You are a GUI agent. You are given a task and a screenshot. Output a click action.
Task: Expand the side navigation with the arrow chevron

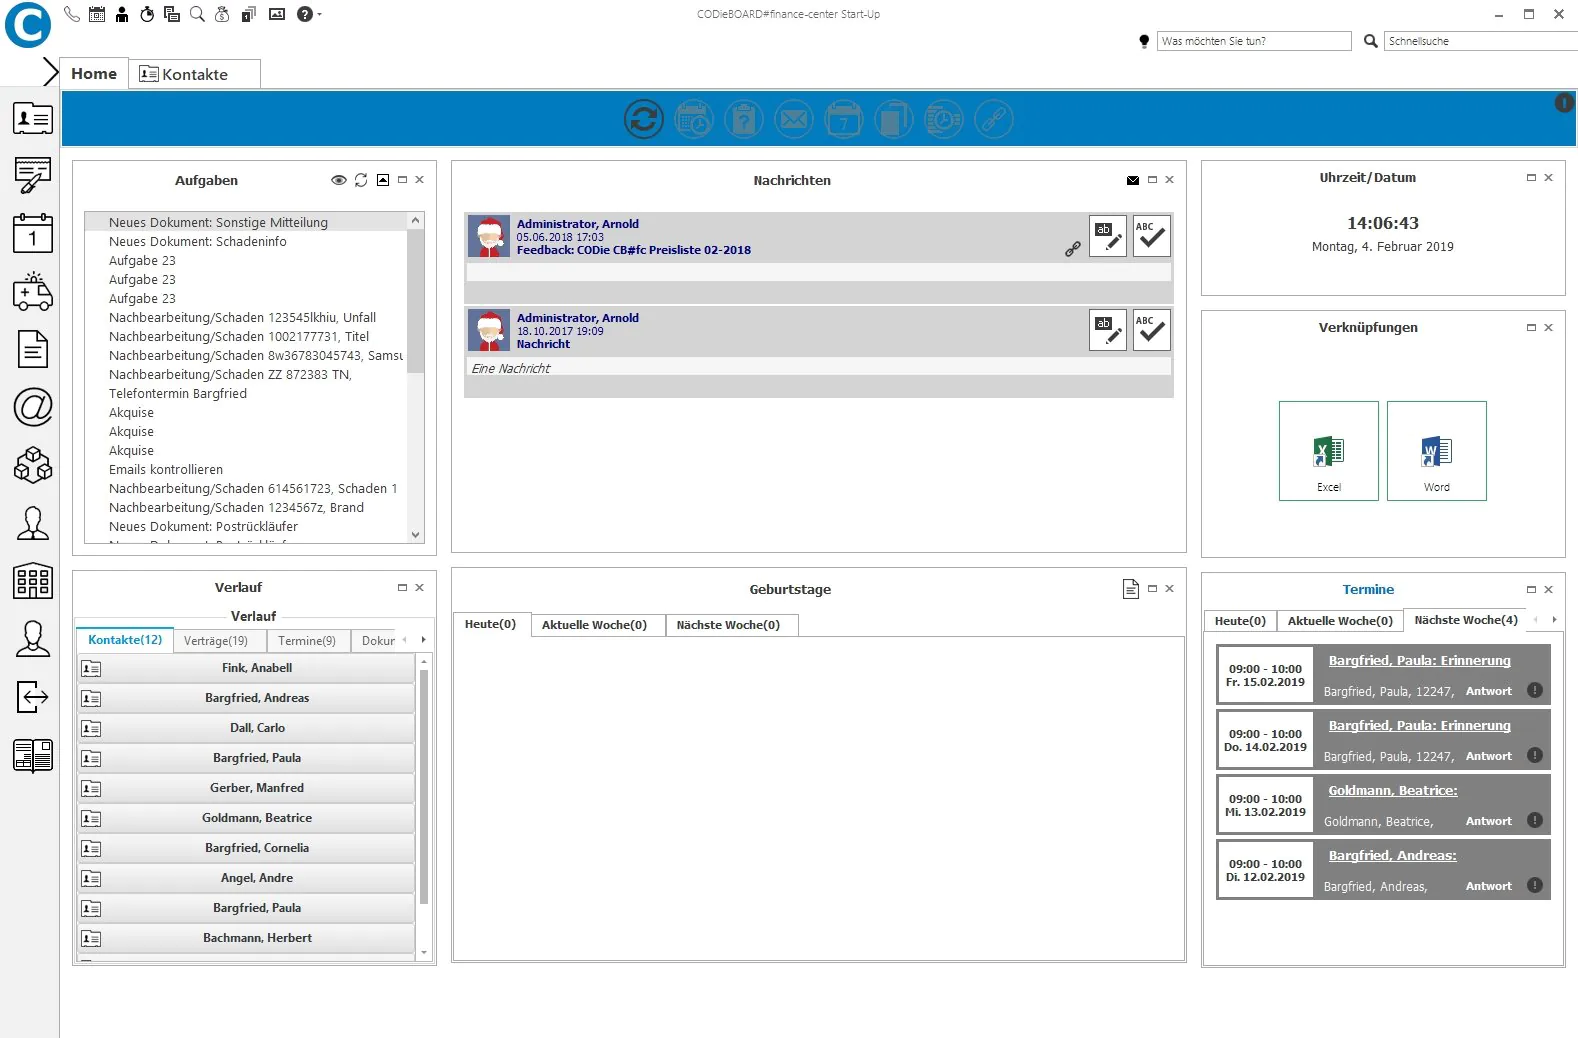50,71
